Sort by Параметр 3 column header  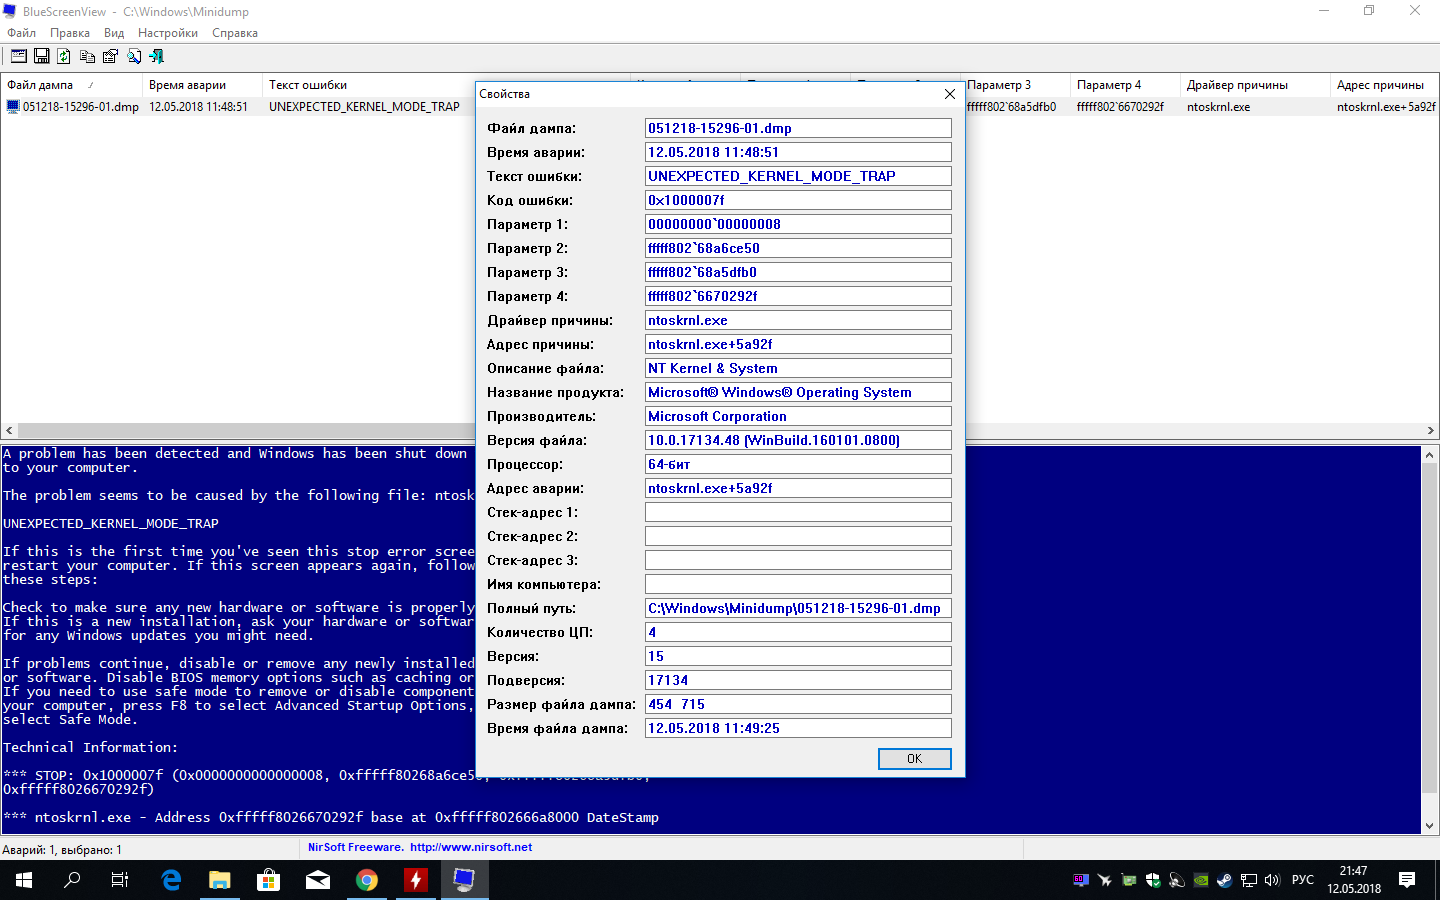1017,85
